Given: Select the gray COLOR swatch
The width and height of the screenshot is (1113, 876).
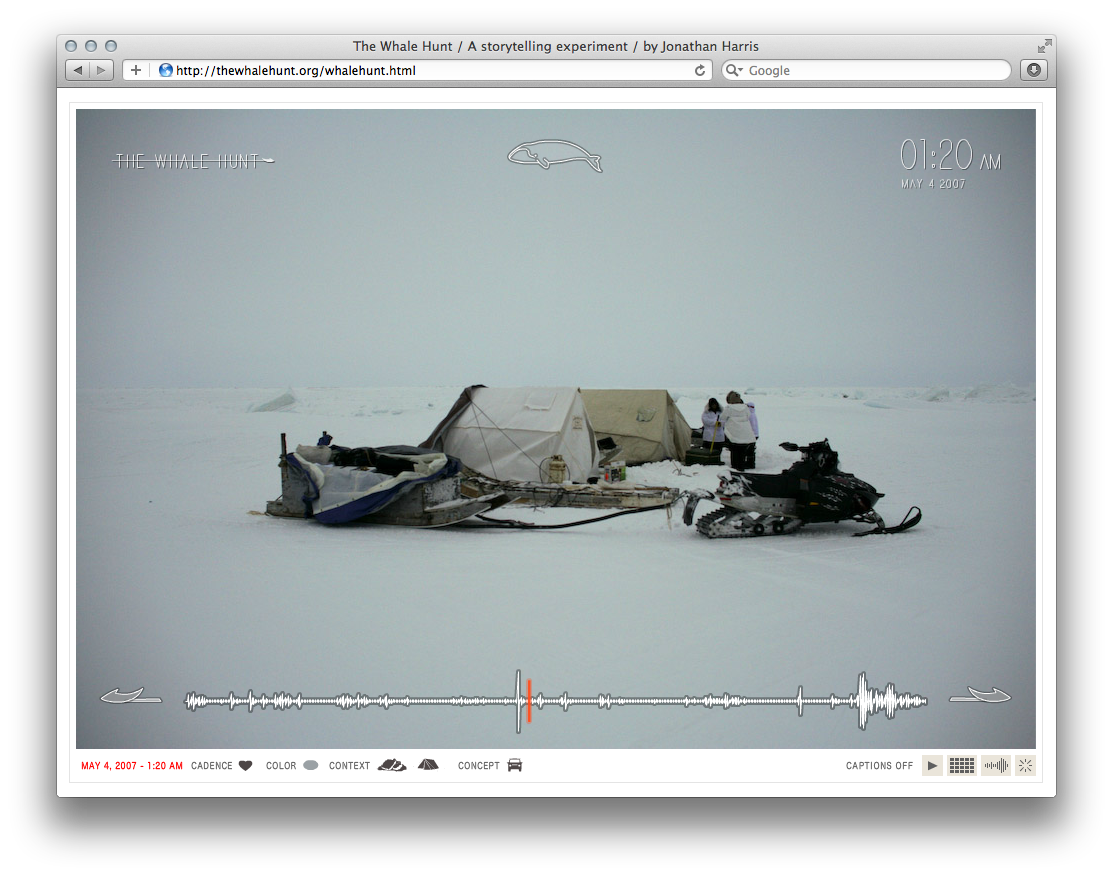Looking at the screenshot, I should pyautogui.click(x=311, y=764).
